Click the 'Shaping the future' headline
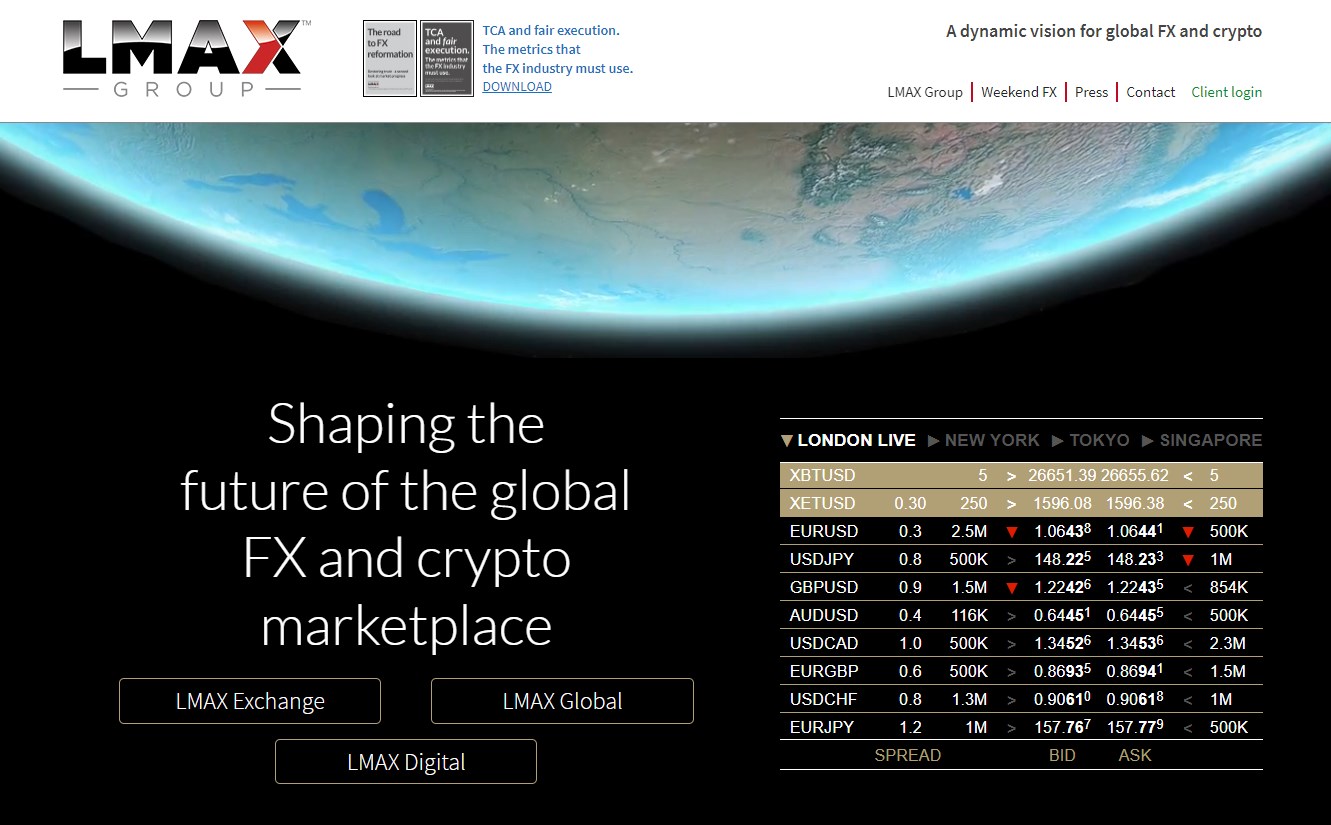Image resolution: width=1331 pixels, height=825 pixels. click(x=406, y=525)
